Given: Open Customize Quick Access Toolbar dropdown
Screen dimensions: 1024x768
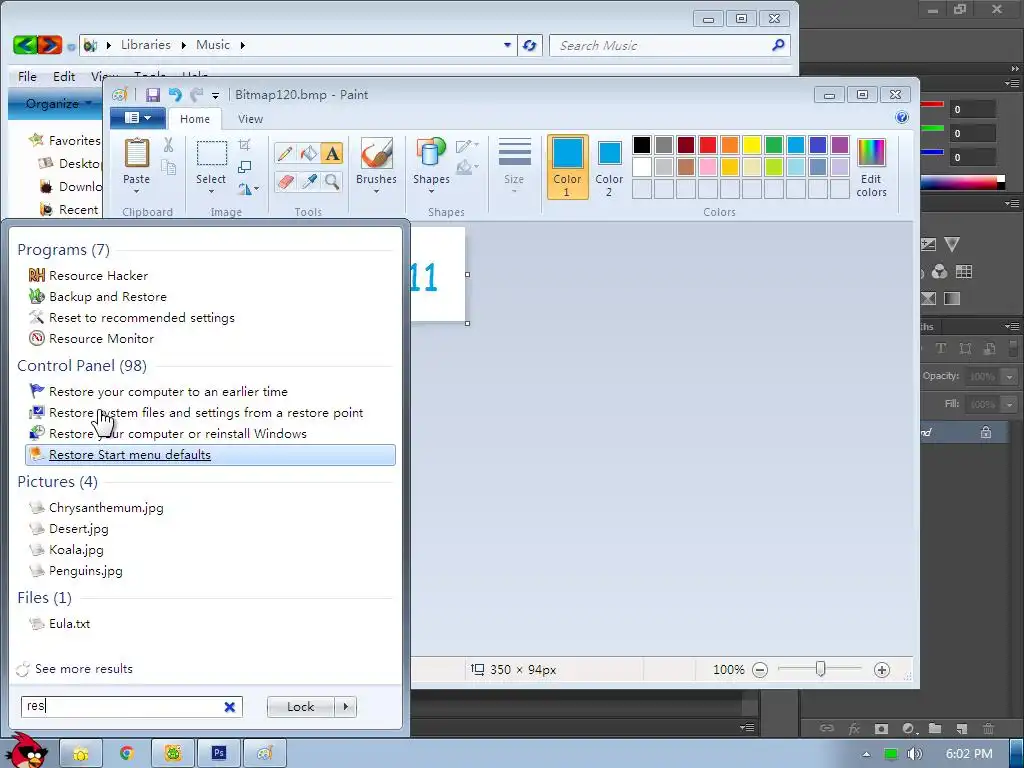Looking at the screenshot, I should [216, 96].
